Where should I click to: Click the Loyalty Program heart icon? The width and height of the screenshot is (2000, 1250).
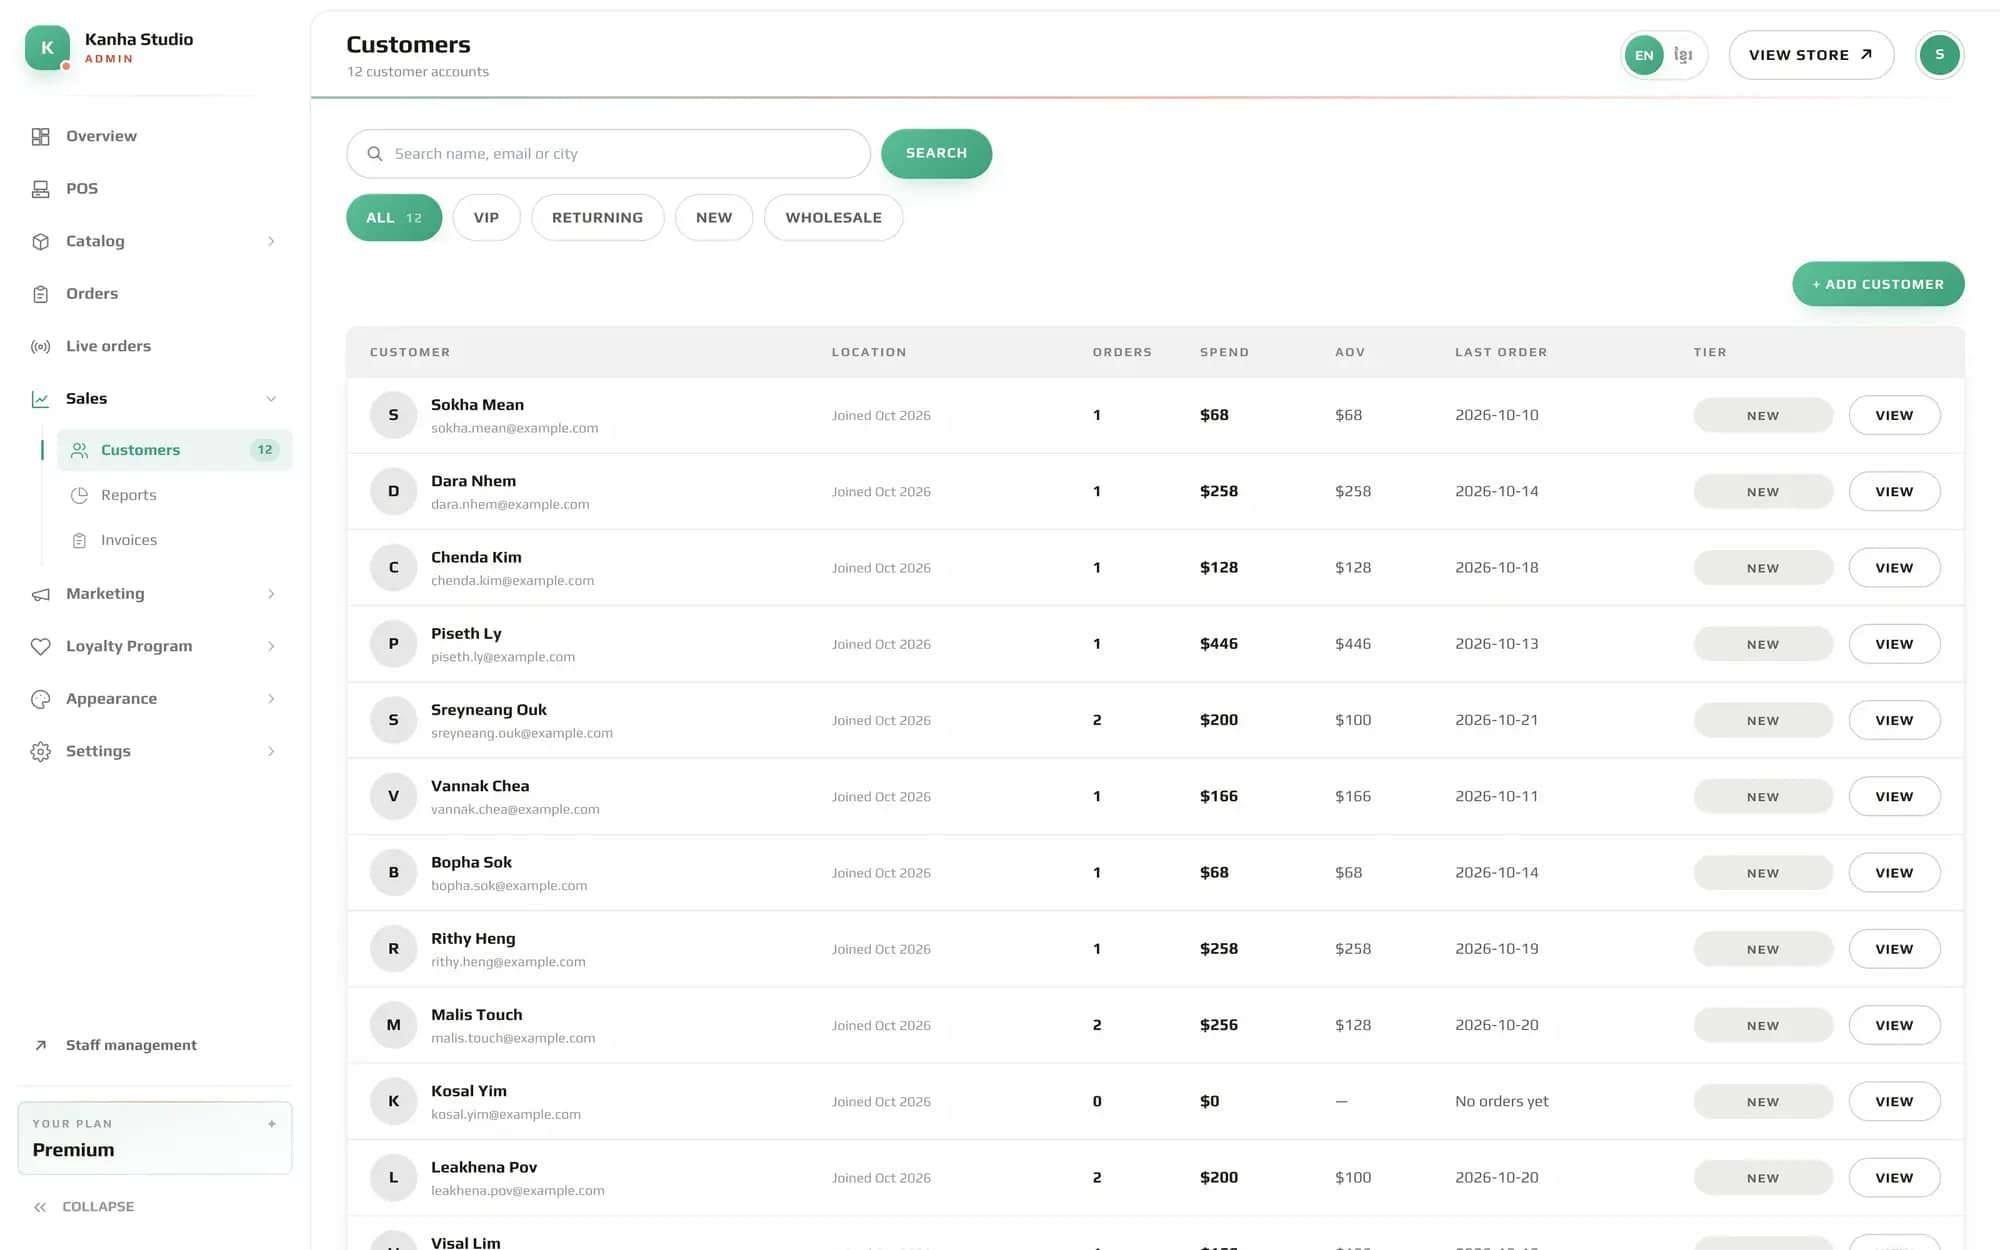(40, 646)
